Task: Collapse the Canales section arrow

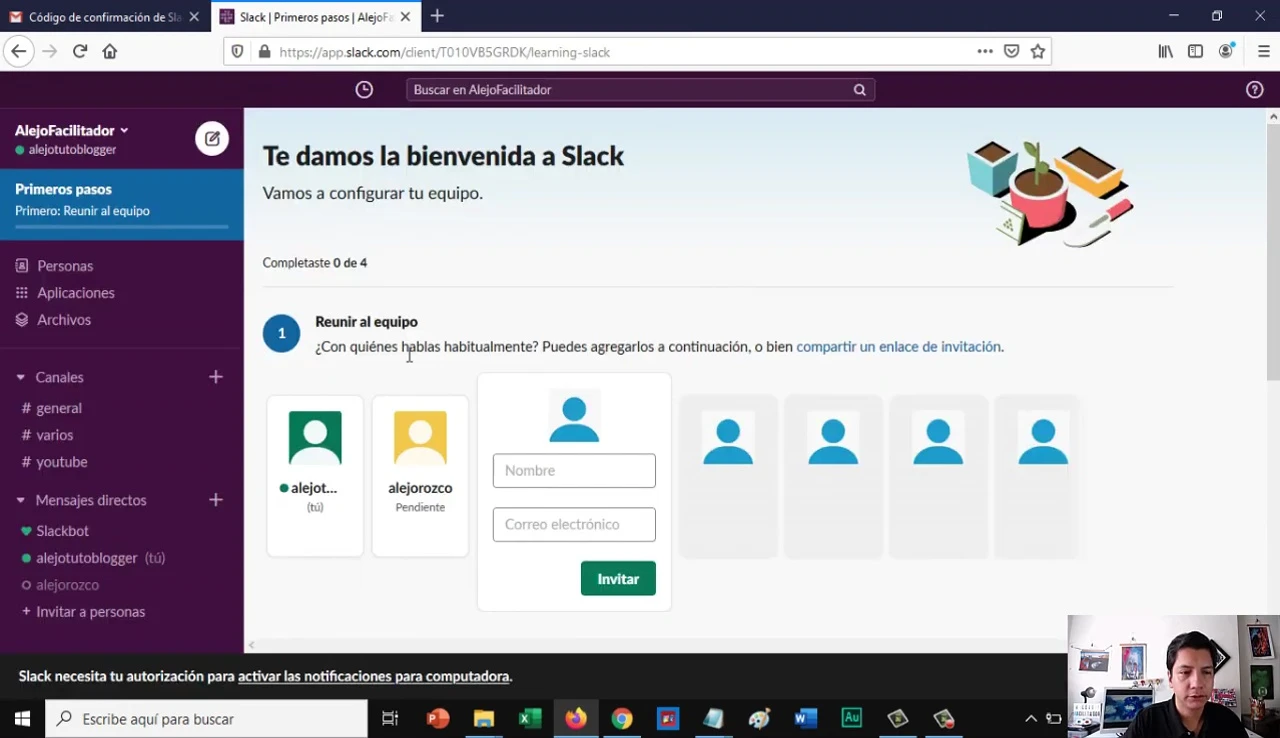Action: coord(20,378)
